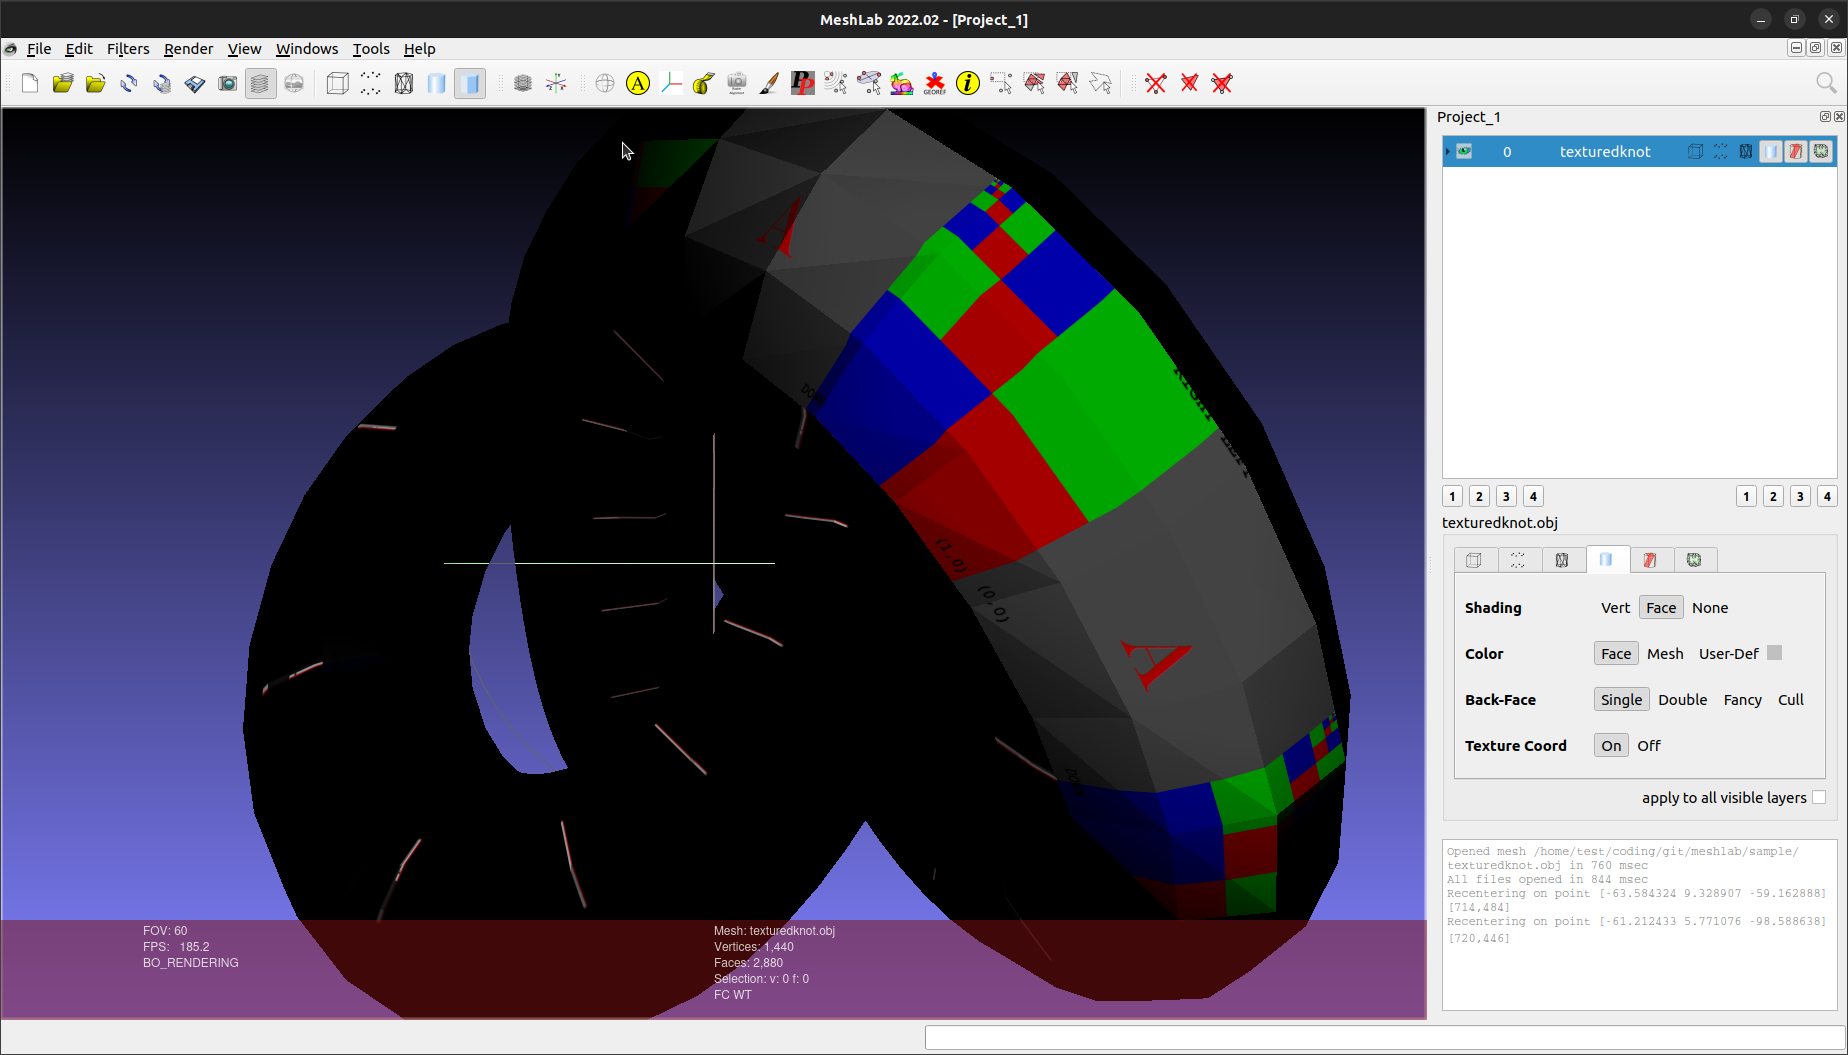Screen dimensions: 1848x1055
Task: Open the GEOREF alignment tool
Action: point(935,83)
